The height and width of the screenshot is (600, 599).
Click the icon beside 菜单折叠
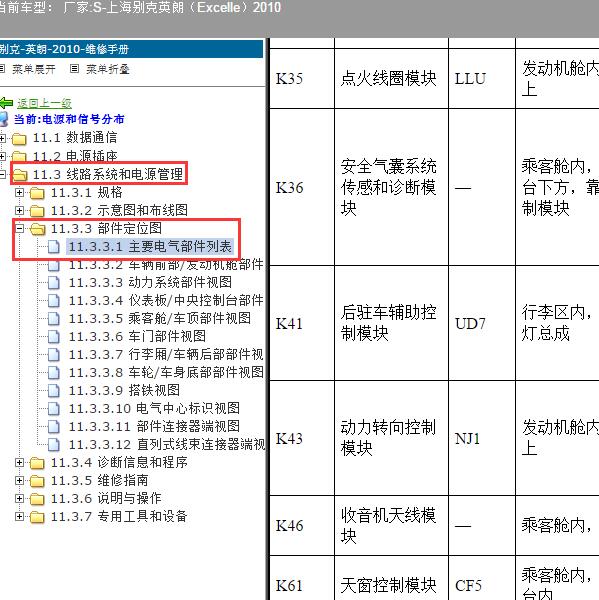click(75, 68)
